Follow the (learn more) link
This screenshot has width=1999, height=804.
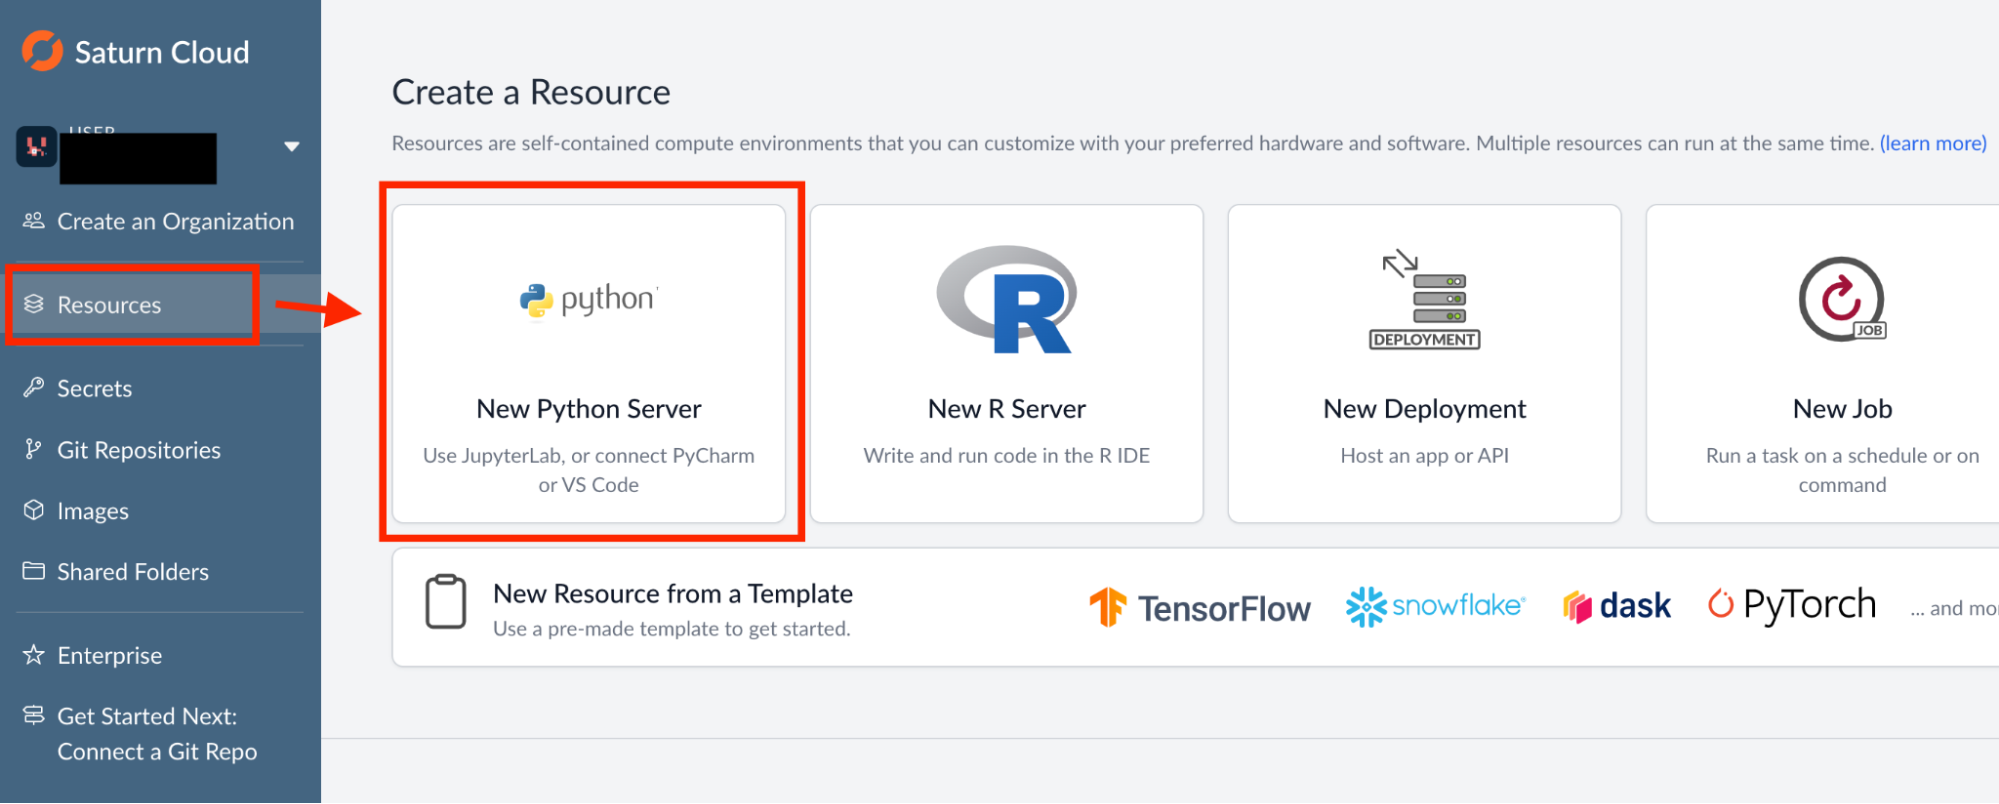coord(1932,143)
